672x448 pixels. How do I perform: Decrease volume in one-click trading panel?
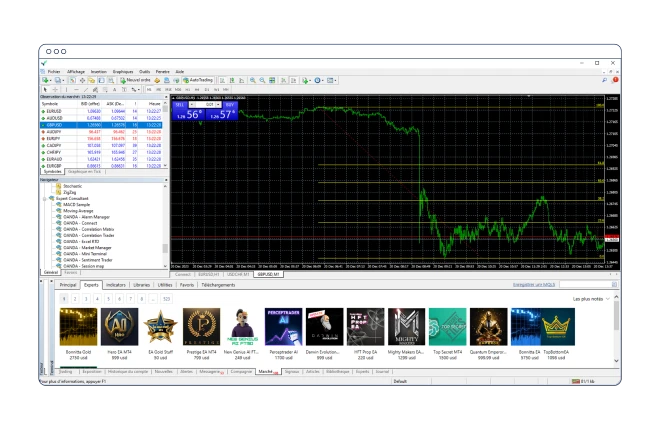[x=192, y=105]
